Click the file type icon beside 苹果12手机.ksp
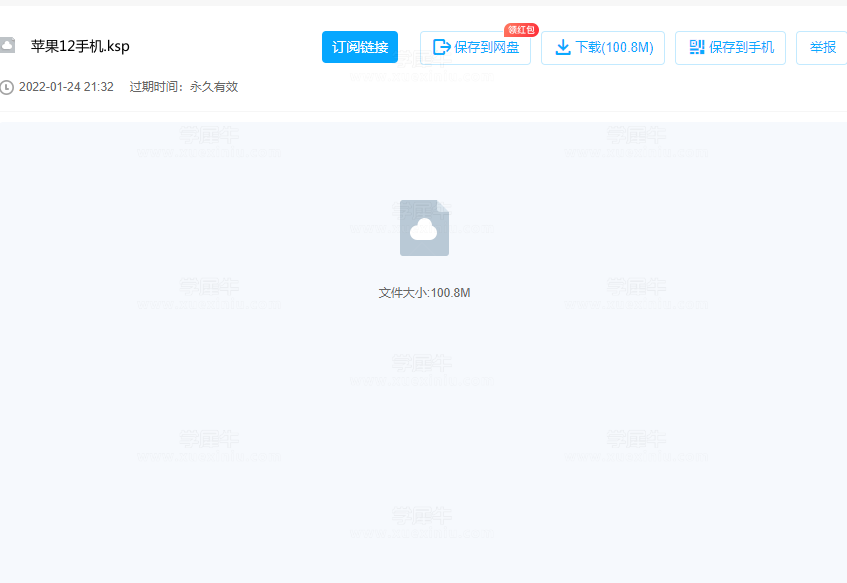The height and width of the screenshot is (583, 847). pyautogui.click(x=7, y=45)
